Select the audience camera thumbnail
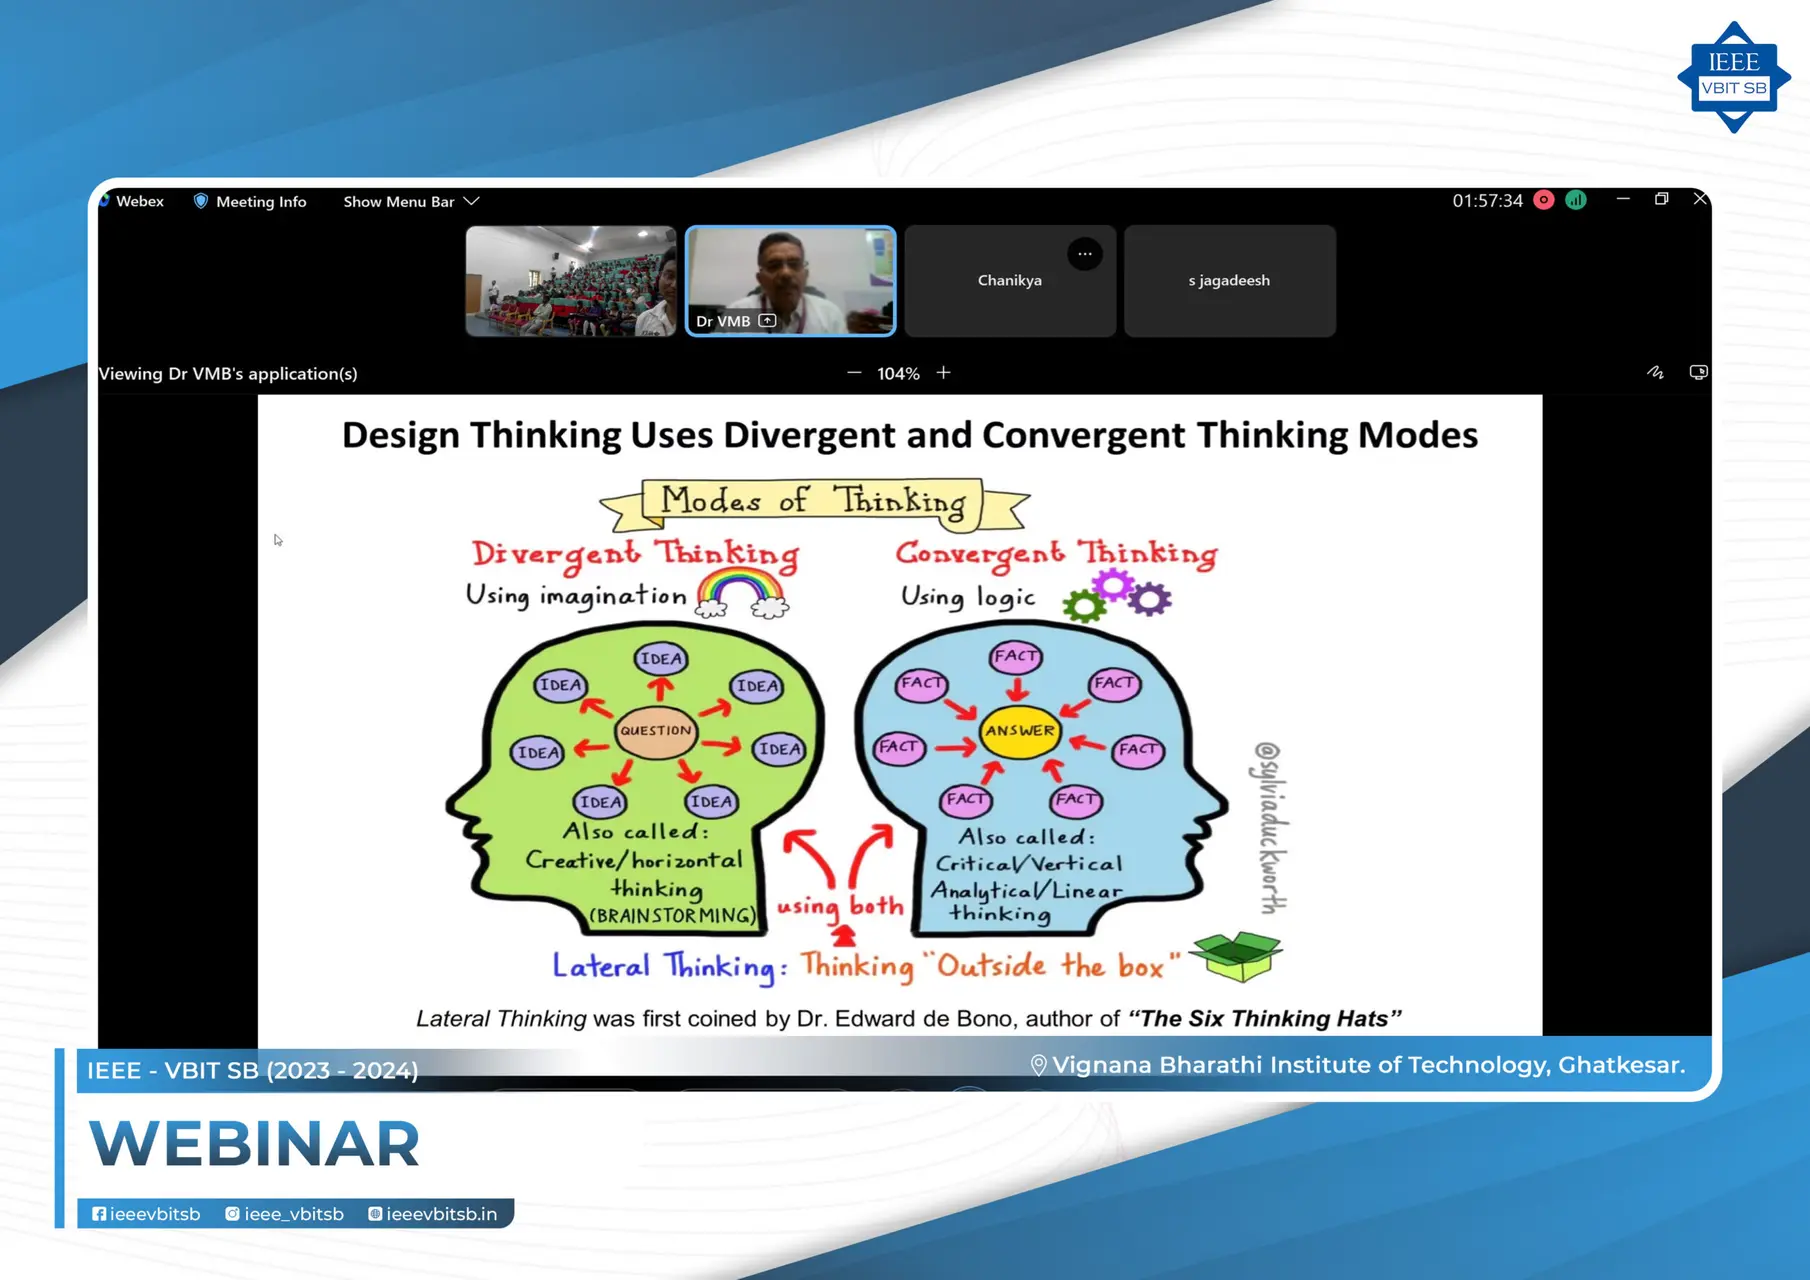 tap(570, 281)
